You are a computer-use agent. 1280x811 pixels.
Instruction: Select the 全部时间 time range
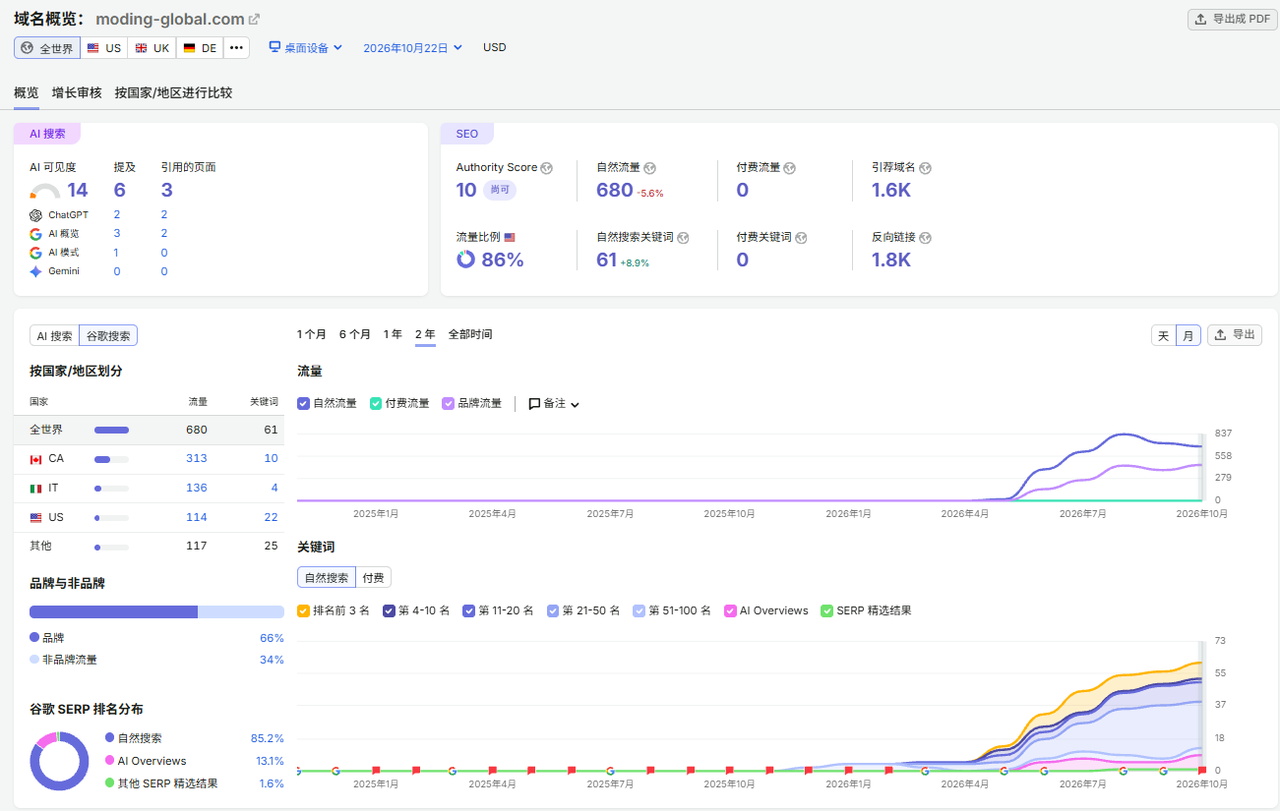coord(470,335)
